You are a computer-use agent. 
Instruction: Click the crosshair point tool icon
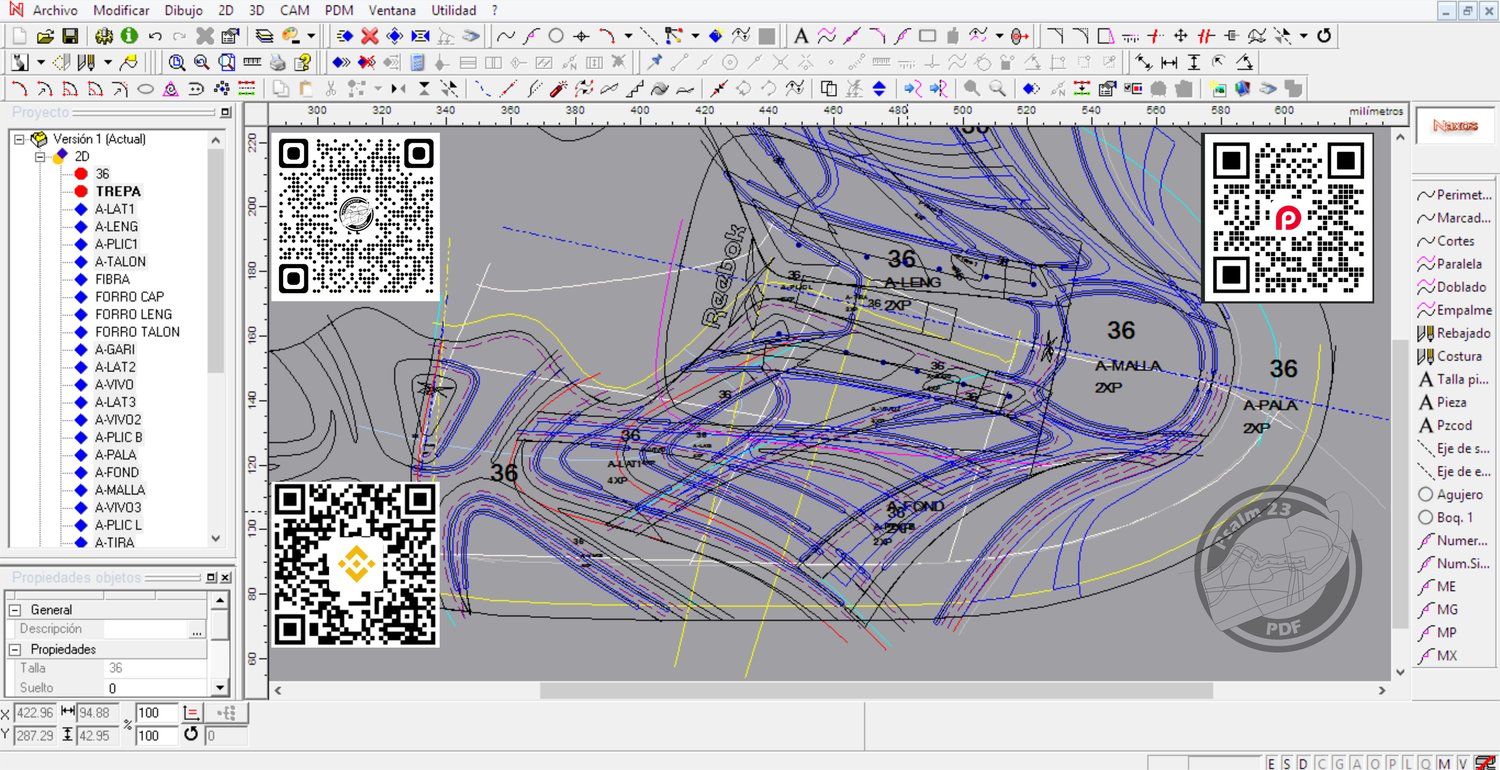581,36
